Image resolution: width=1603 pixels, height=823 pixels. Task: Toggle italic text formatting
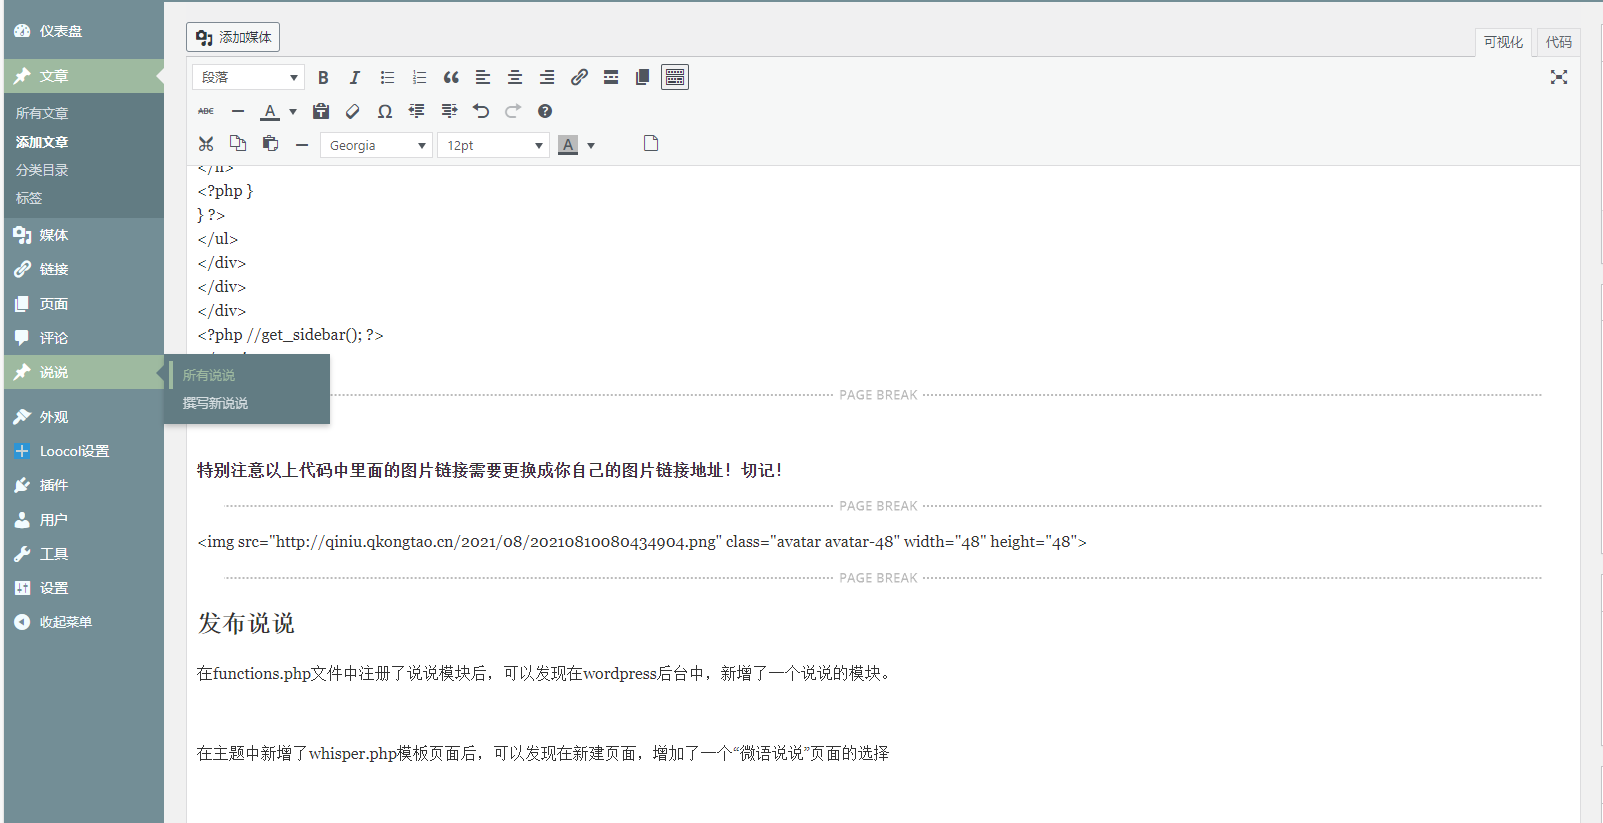tap(354, 78)
